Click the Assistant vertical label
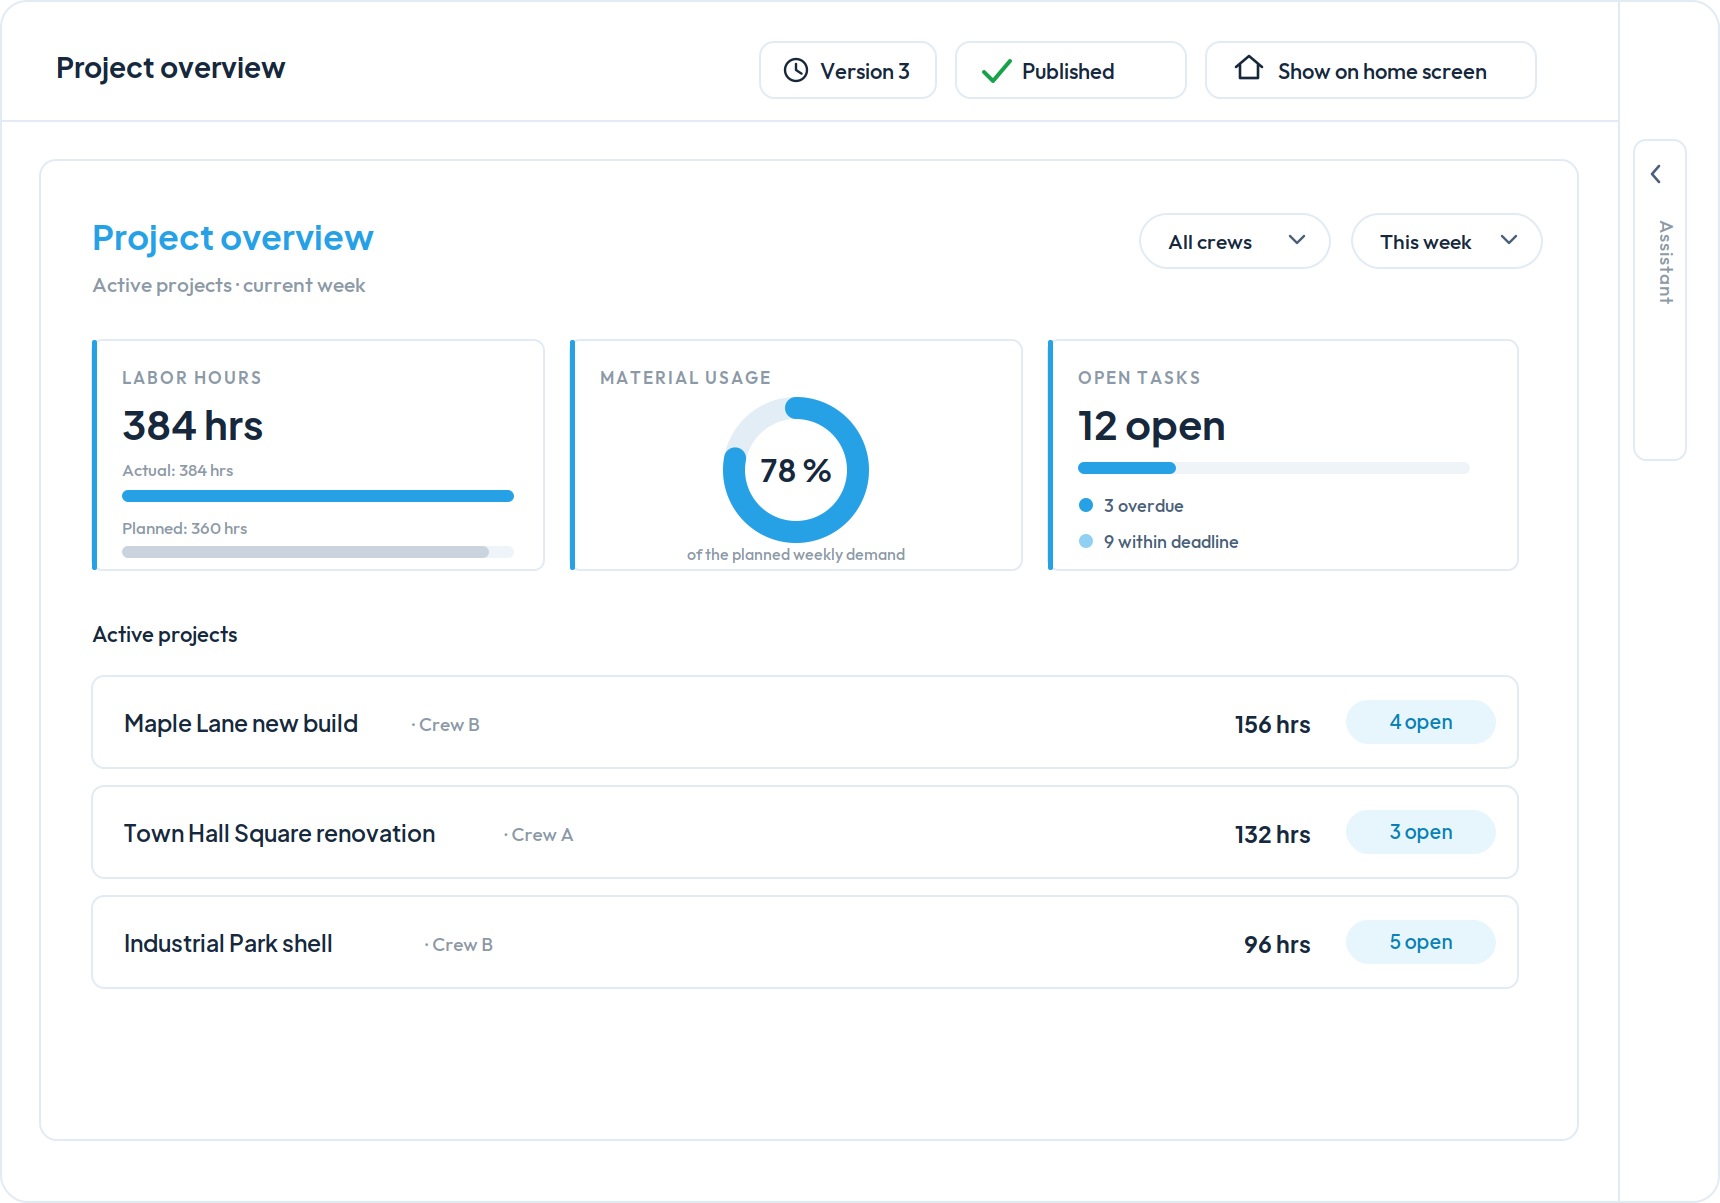This screenshot has height=1203, width=1720. pyautogui.click(x=1665, y=262)
